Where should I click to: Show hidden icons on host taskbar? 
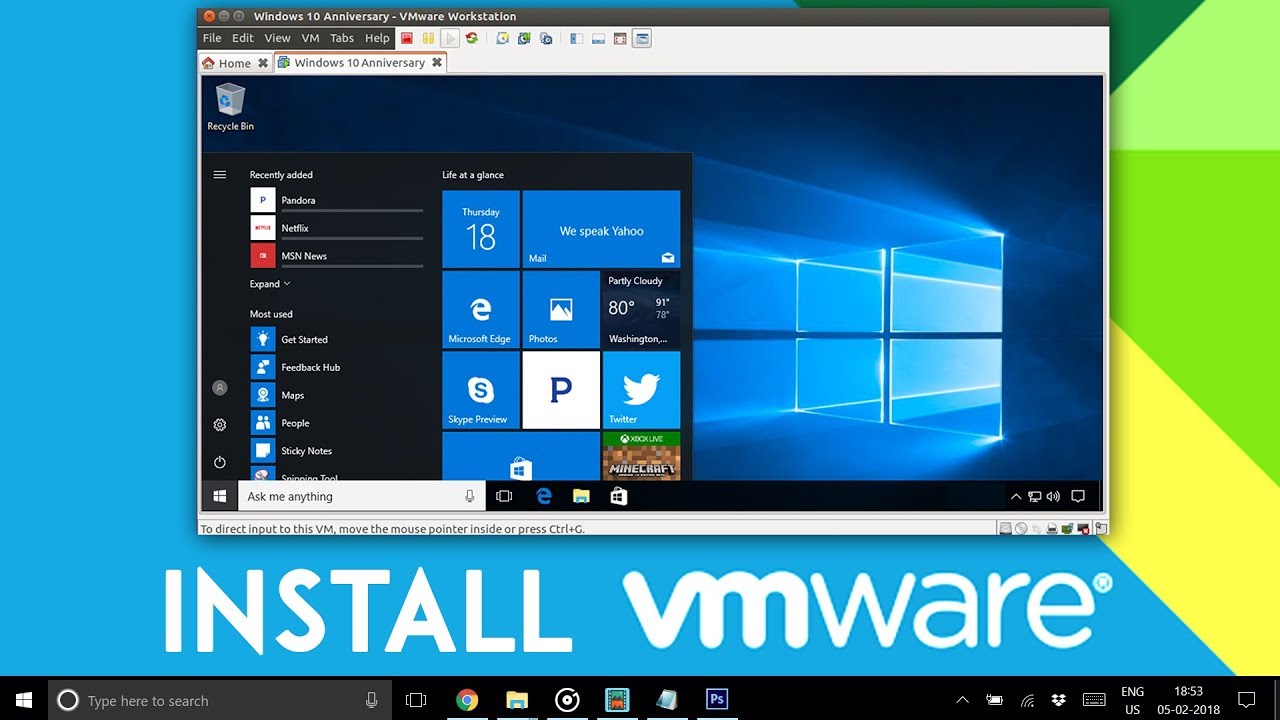point(962,700)
